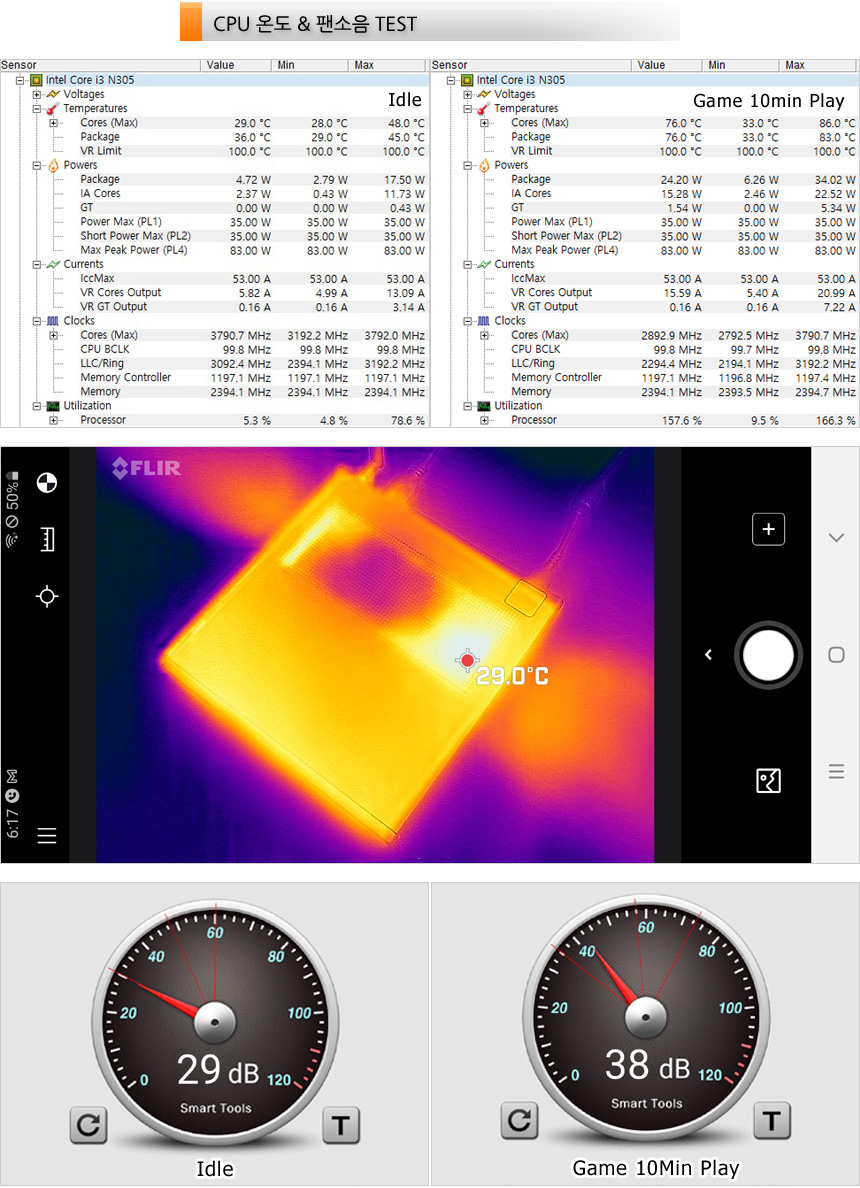Tap the plus icon in FLIR camera
The image size is (860, 1188).
[768, 530]
